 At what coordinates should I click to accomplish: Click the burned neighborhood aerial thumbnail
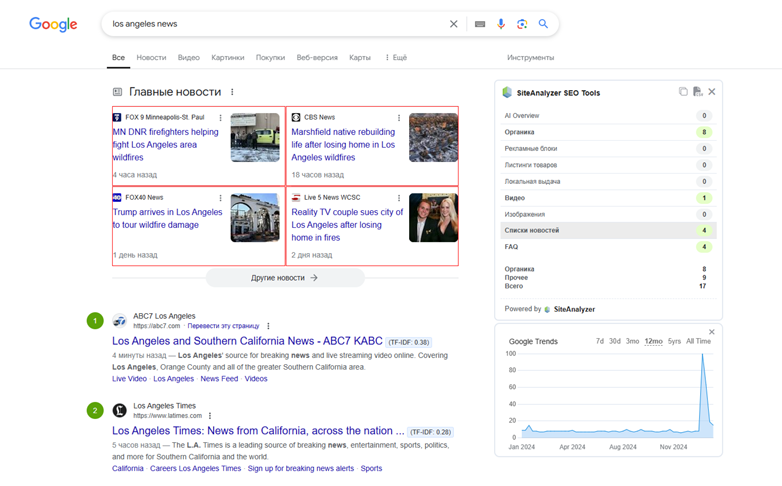433,137
